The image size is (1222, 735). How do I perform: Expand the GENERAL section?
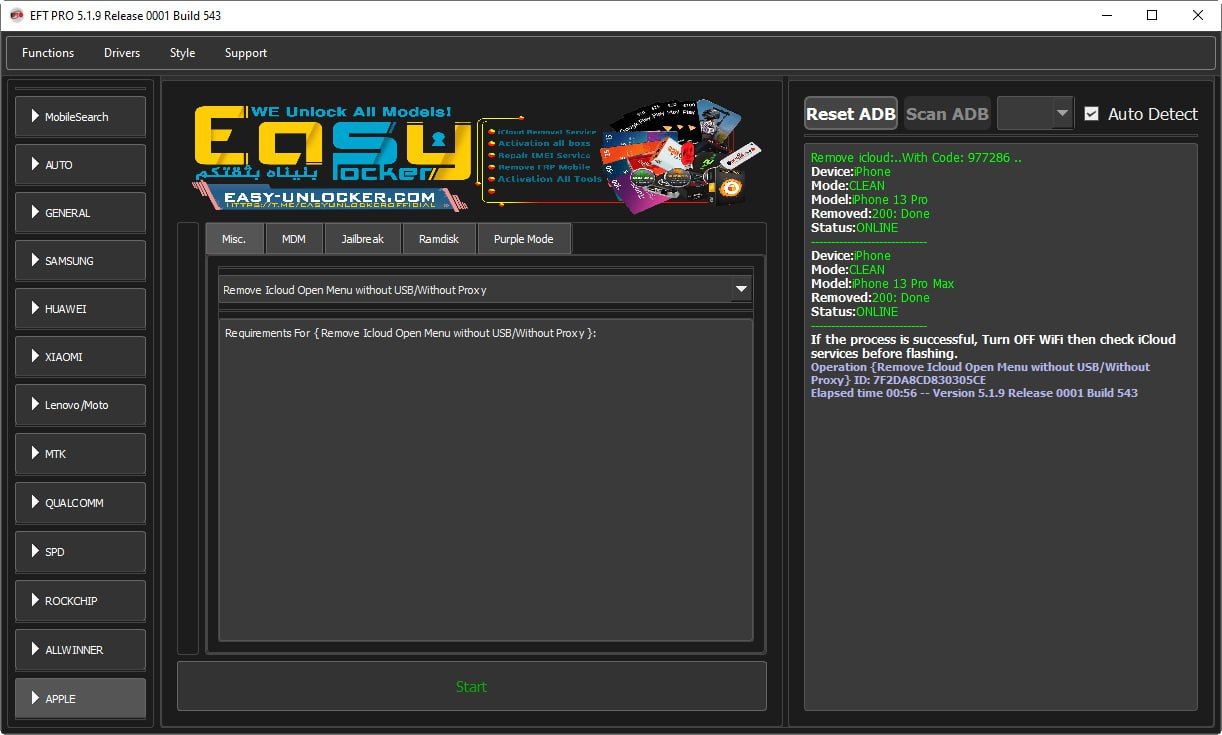(x=80, y=213)
